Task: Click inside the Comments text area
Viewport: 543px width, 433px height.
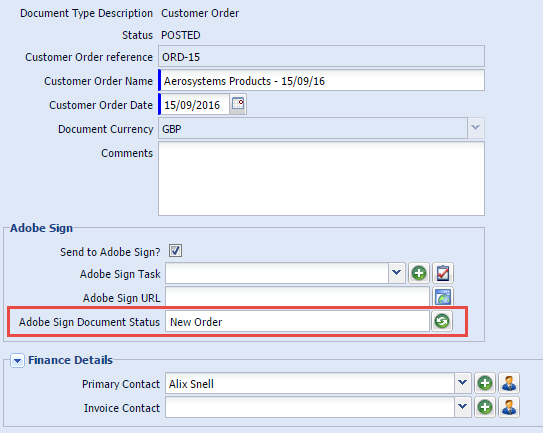Action: pos(321,178)
